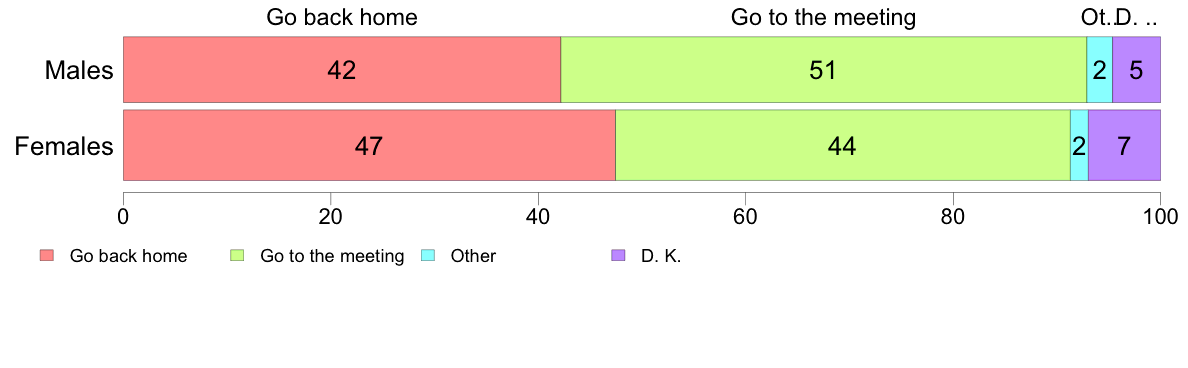
Task: Click the Go to the meeting header above bars
Action: (x=824, y=17)
